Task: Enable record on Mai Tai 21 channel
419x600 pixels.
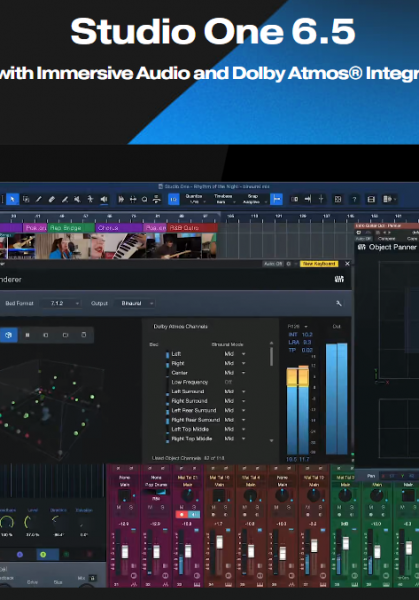Action: click(182, 515)
